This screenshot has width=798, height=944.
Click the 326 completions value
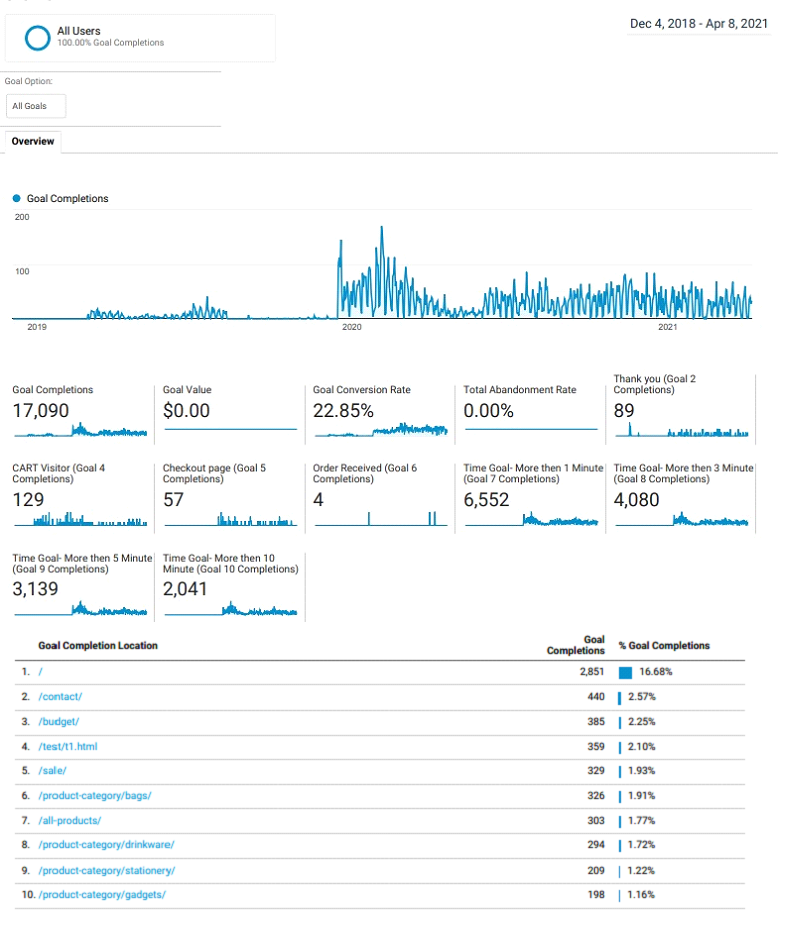596,796
